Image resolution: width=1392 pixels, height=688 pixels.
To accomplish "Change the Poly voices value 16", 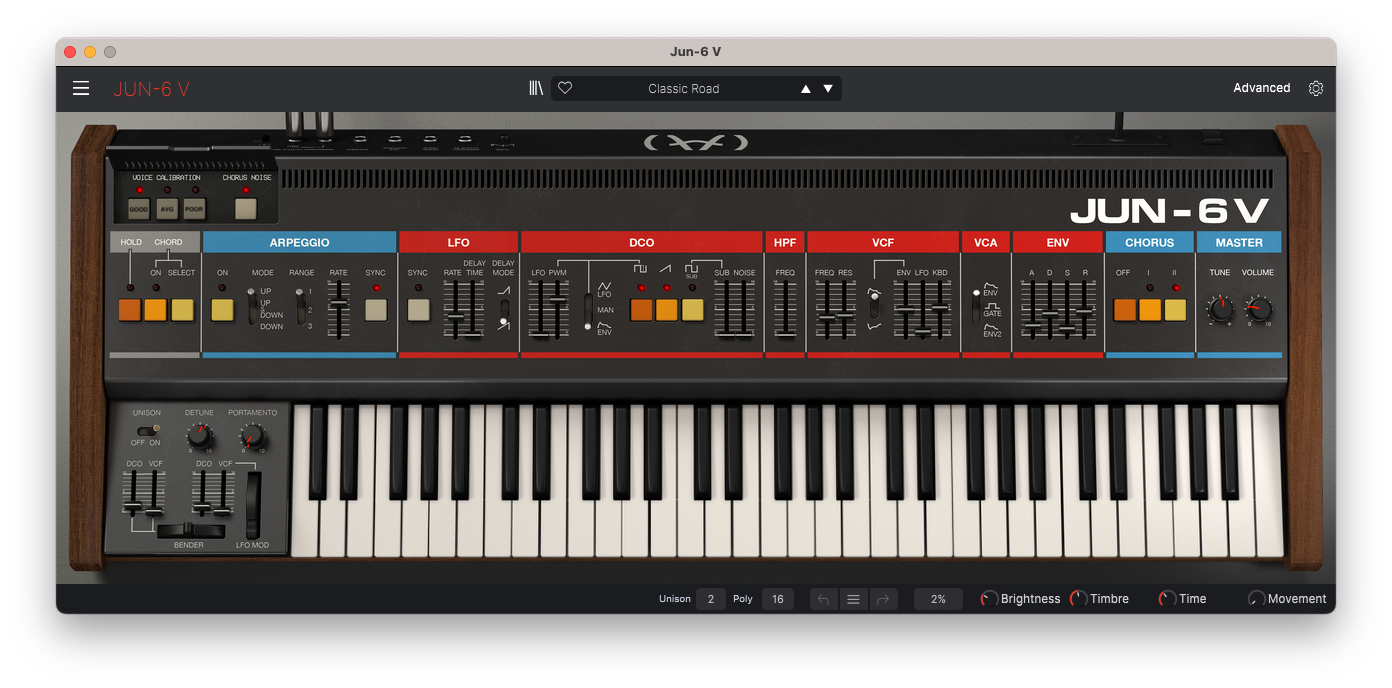I will pyautogui.click(x=778, y=599).
